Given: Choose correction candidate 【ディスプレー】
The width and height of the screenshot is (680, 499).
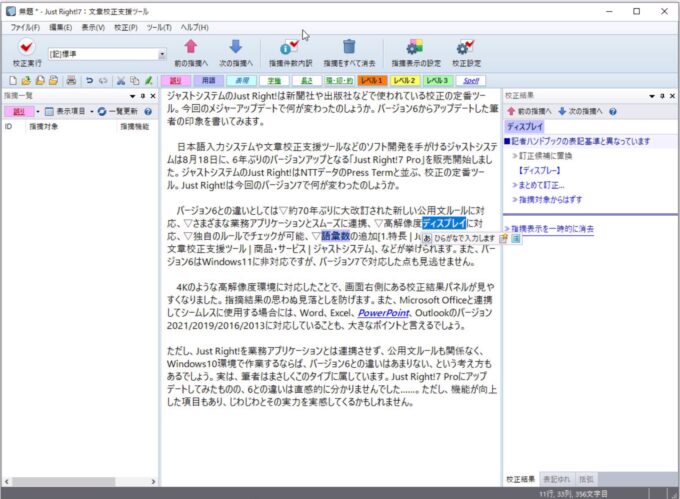Looking at the screenshot, I should tap(539, 170).
